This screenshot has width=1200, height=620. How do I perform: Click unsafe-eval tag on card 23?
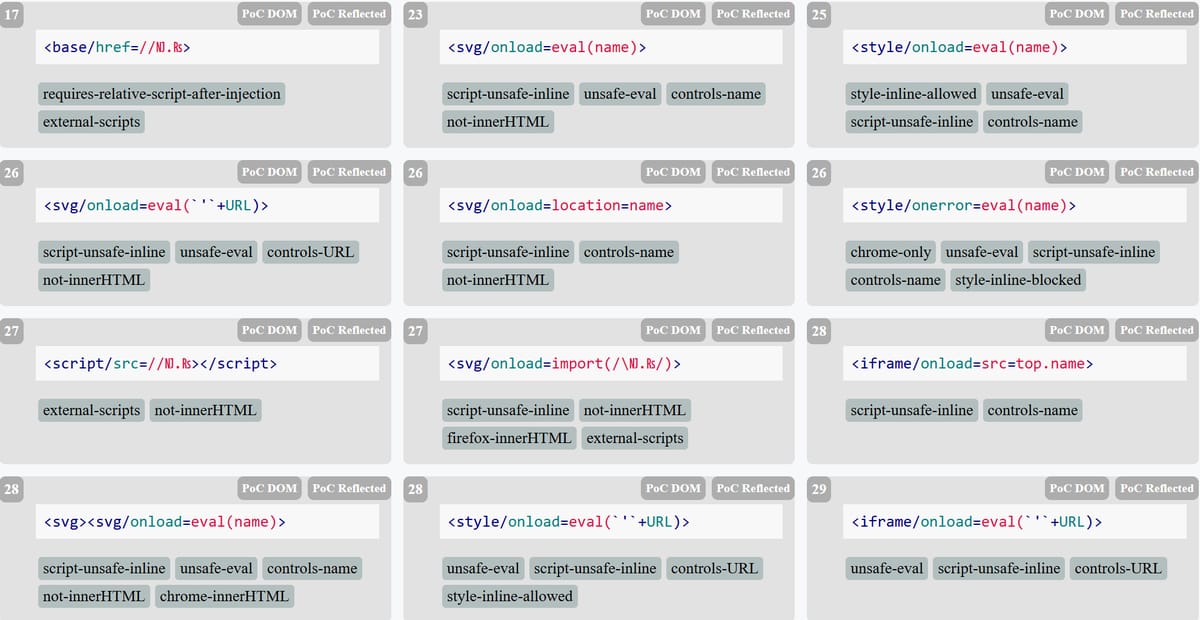click(x=620, y=94)
